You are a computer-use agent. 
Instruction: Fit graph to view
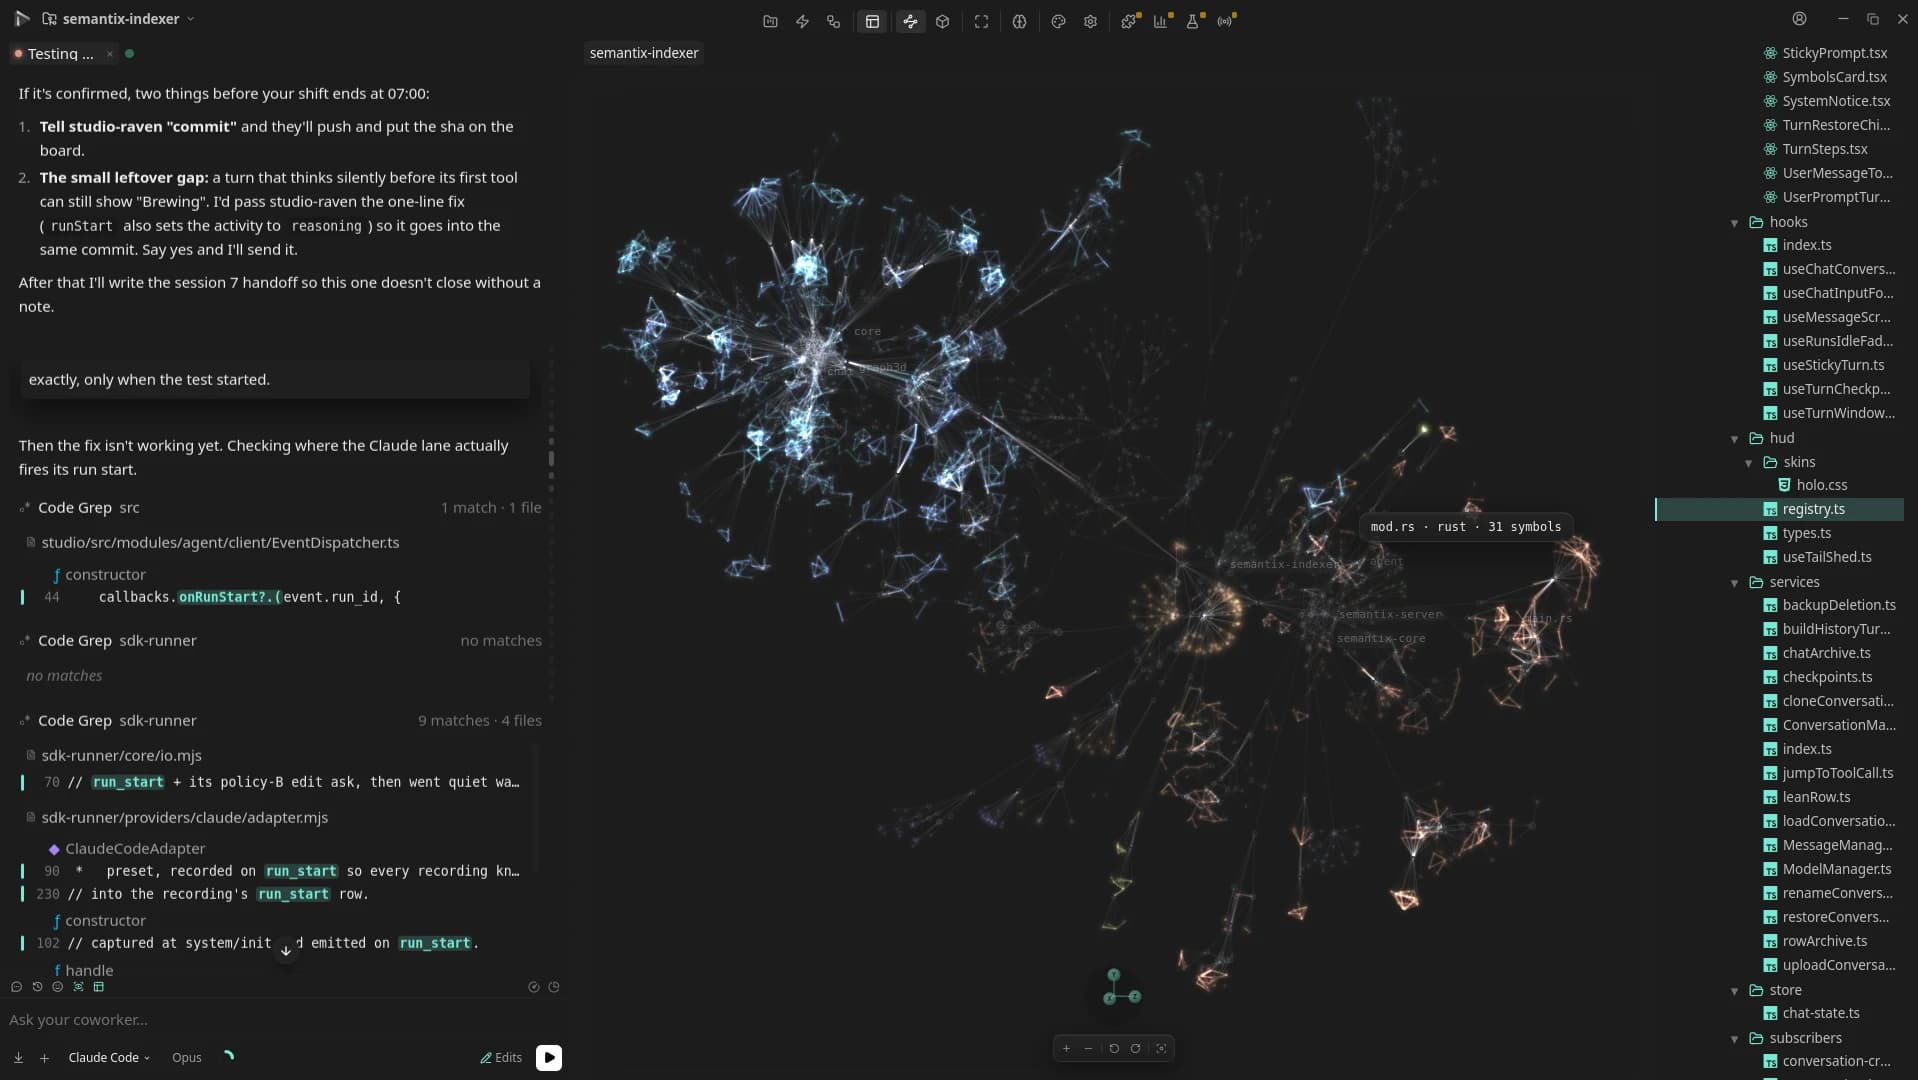[1161, 1048]
